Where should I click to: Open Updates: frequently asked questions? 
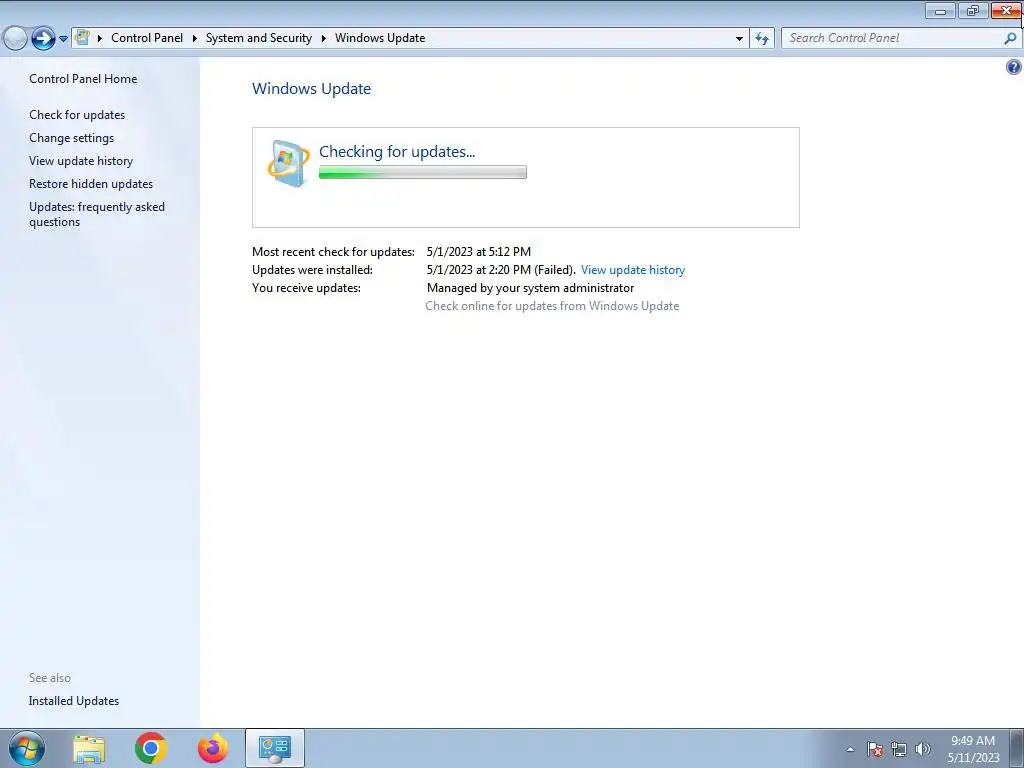[97, 214]
